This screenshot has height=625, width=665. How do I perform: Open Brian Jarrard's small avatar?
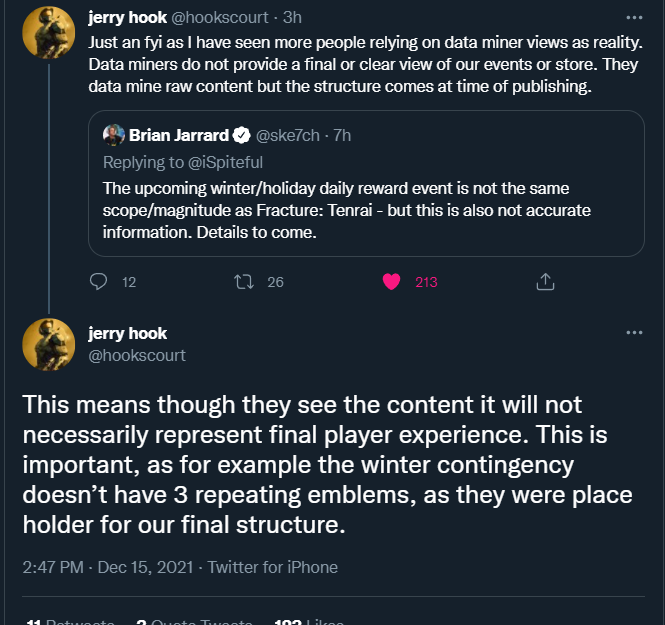[x=114, y=135]
